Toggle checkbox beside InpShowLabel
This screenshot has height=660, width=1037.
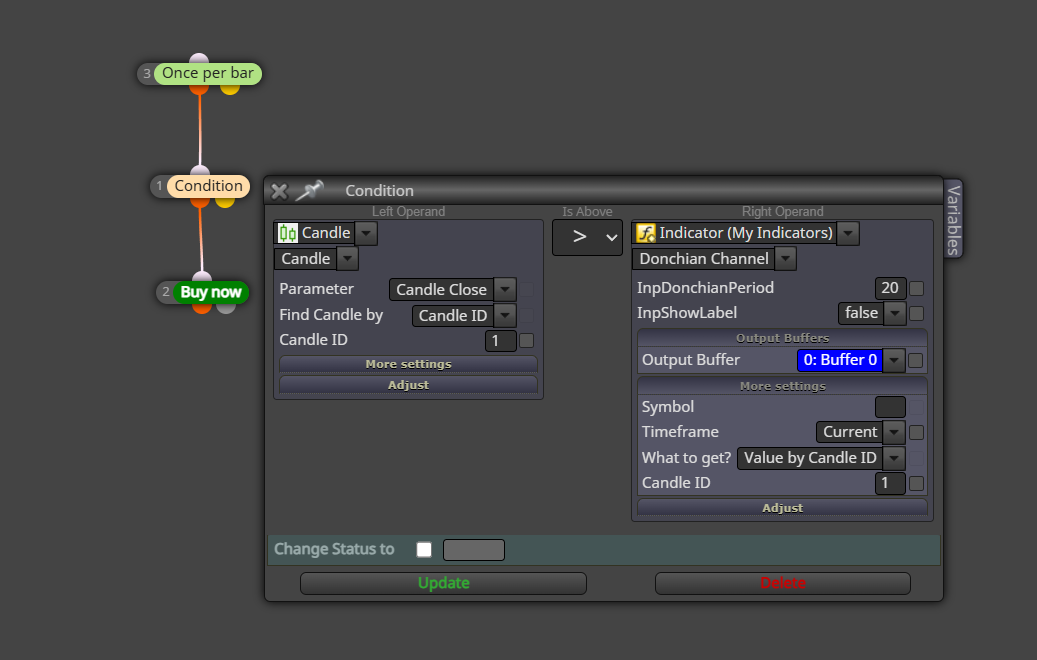point(917,313)
